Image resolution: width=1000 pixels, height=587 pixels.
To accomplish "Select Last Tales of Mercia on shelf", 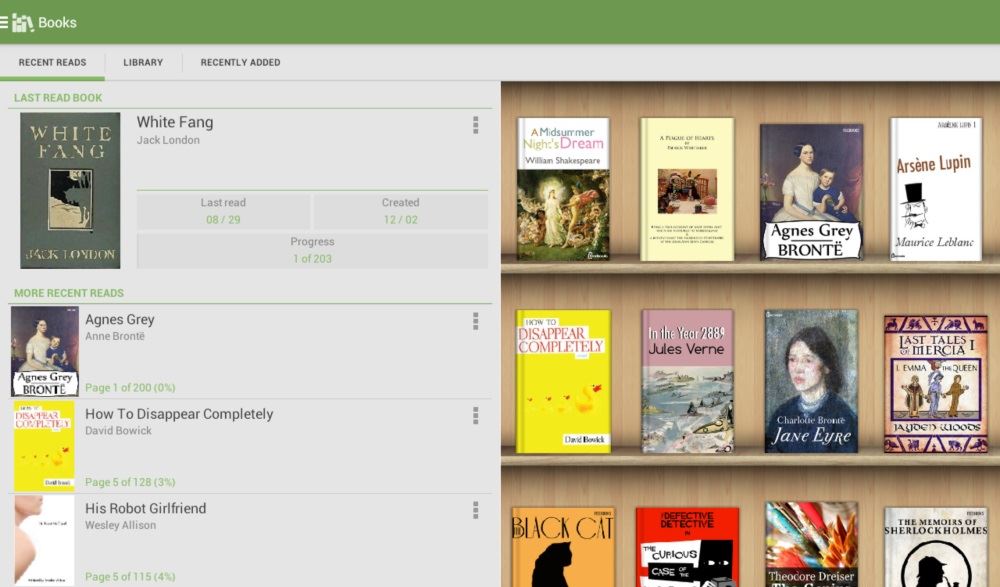I will [x=936, y=384].
